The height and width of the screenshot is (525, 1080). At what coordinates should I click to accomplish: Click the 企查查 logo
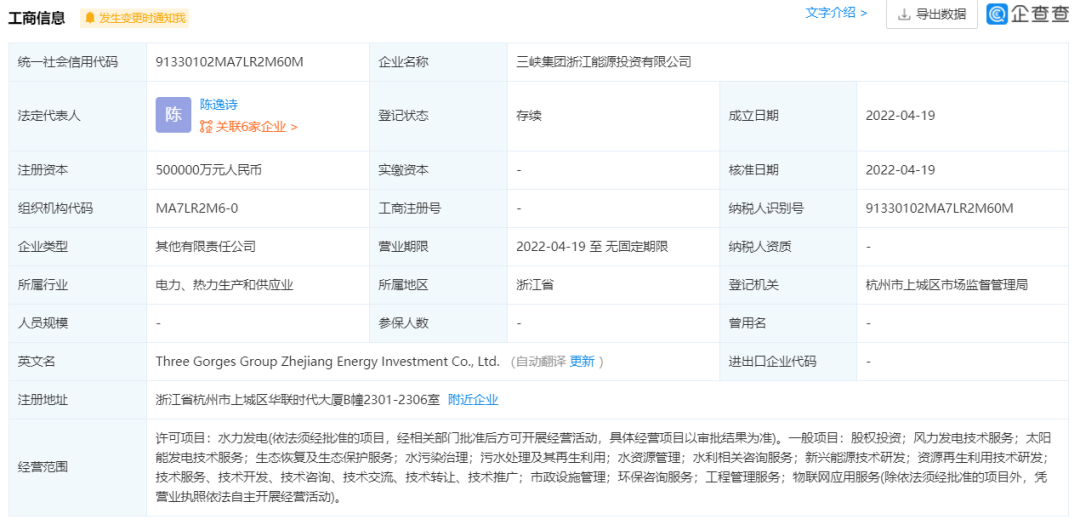1027,14
